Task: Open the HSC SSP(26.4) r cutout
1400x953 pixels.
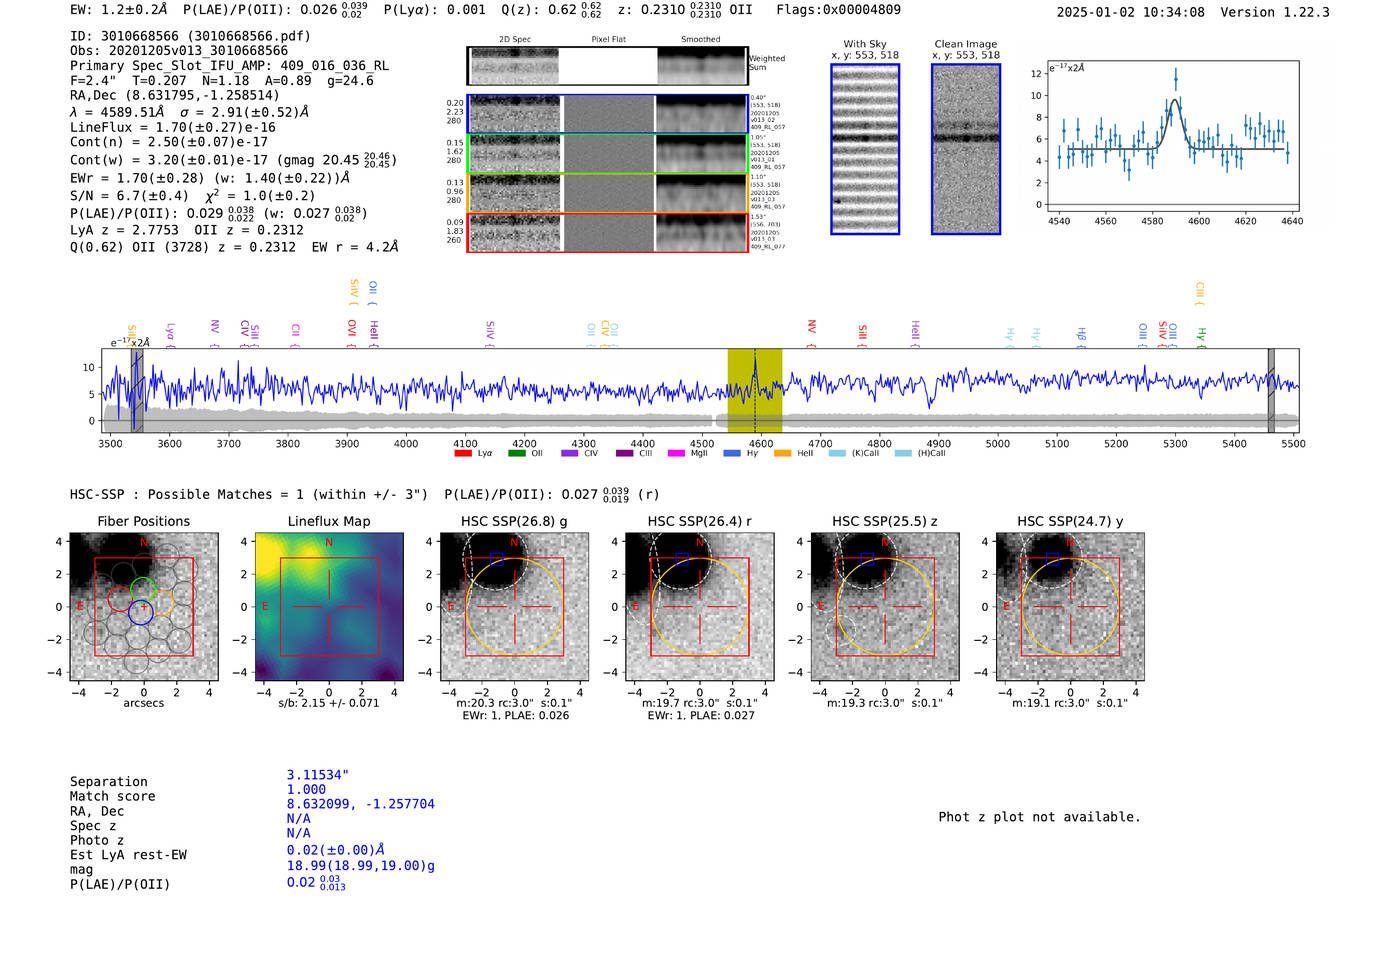Action: point(700,607)
